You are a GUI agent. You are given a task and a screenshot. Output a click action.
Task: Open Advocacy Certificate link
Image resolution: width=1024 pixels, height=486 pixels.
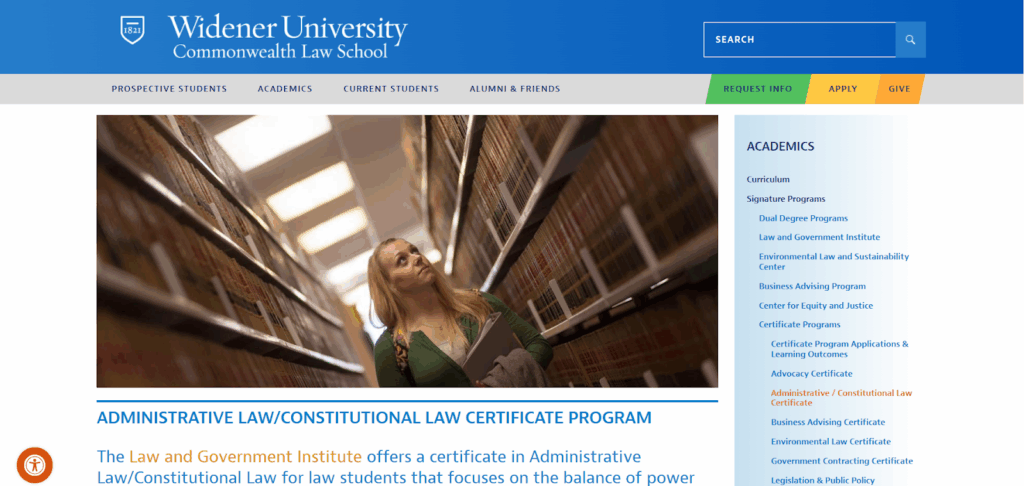coord(811,374)
